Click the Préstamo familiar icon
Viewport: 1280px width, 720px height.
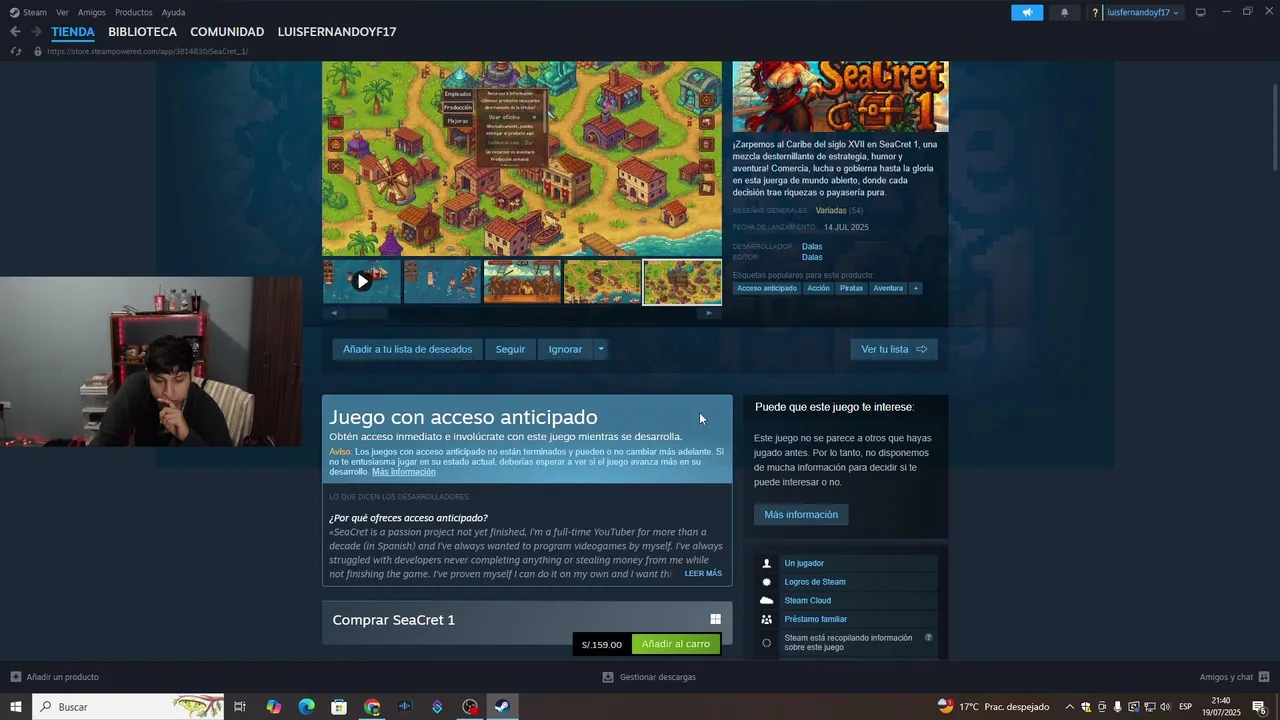point(767,619)
